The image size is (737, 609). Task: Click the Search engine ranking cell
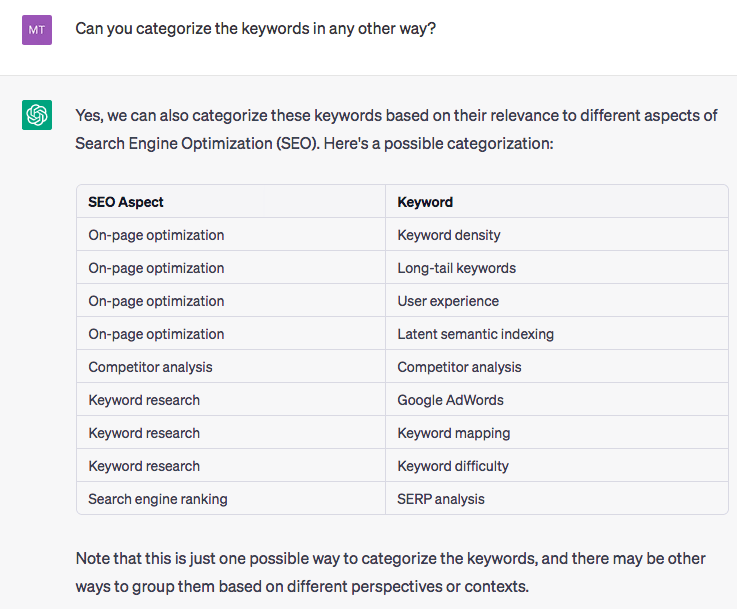(231, 499)
